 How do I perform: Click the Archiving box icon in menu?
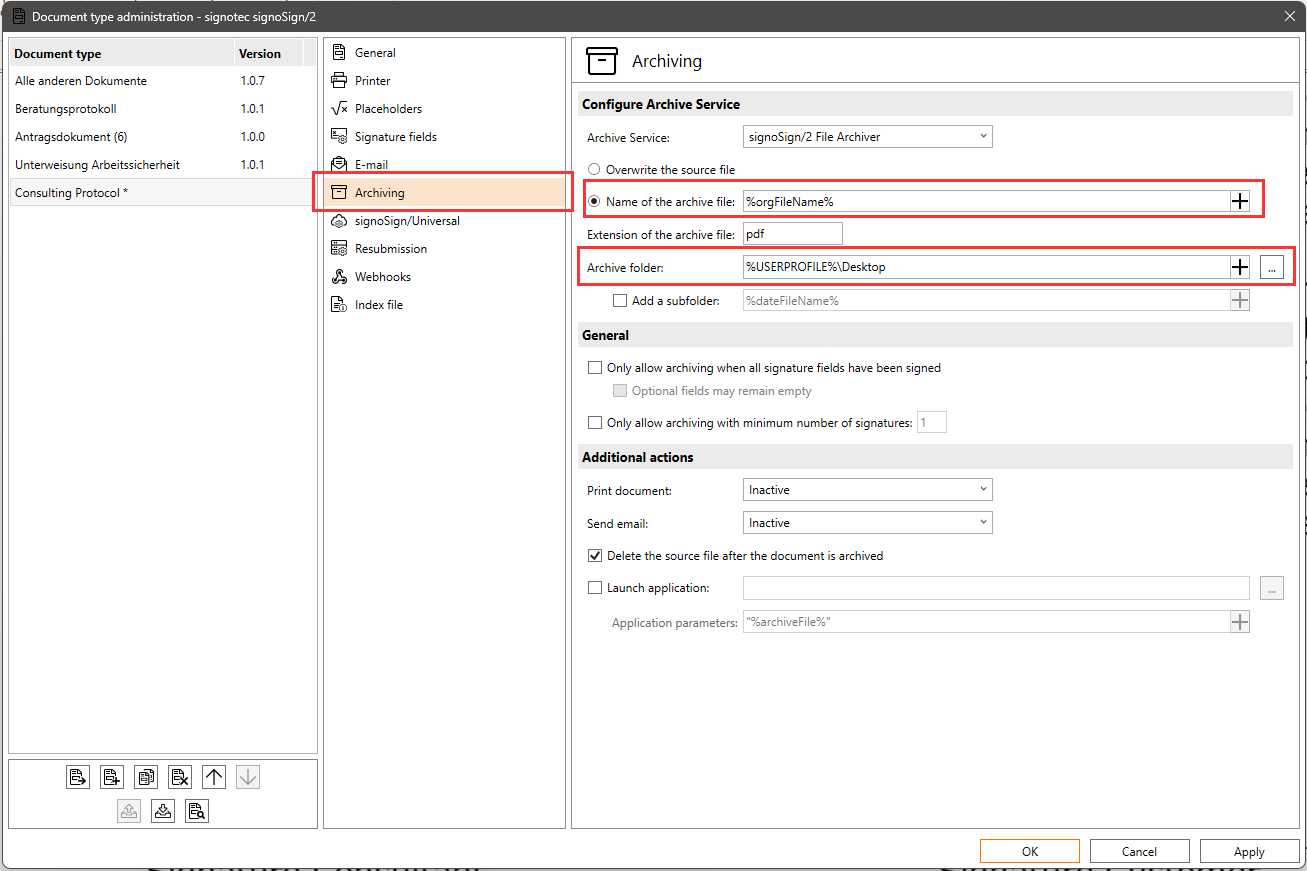[339, 193]
